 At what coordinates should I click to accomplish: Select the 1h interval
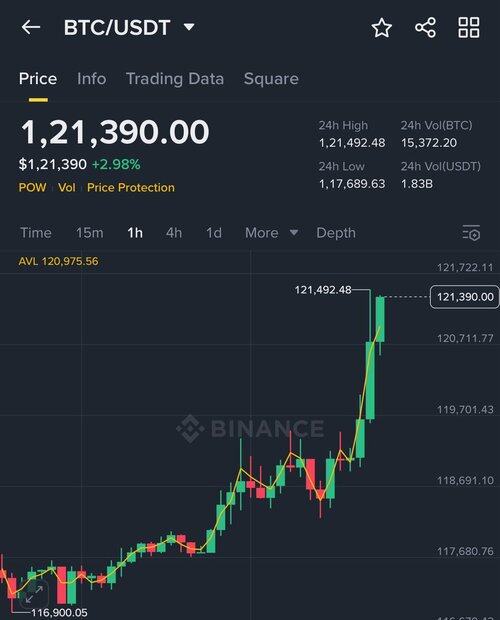135,233
